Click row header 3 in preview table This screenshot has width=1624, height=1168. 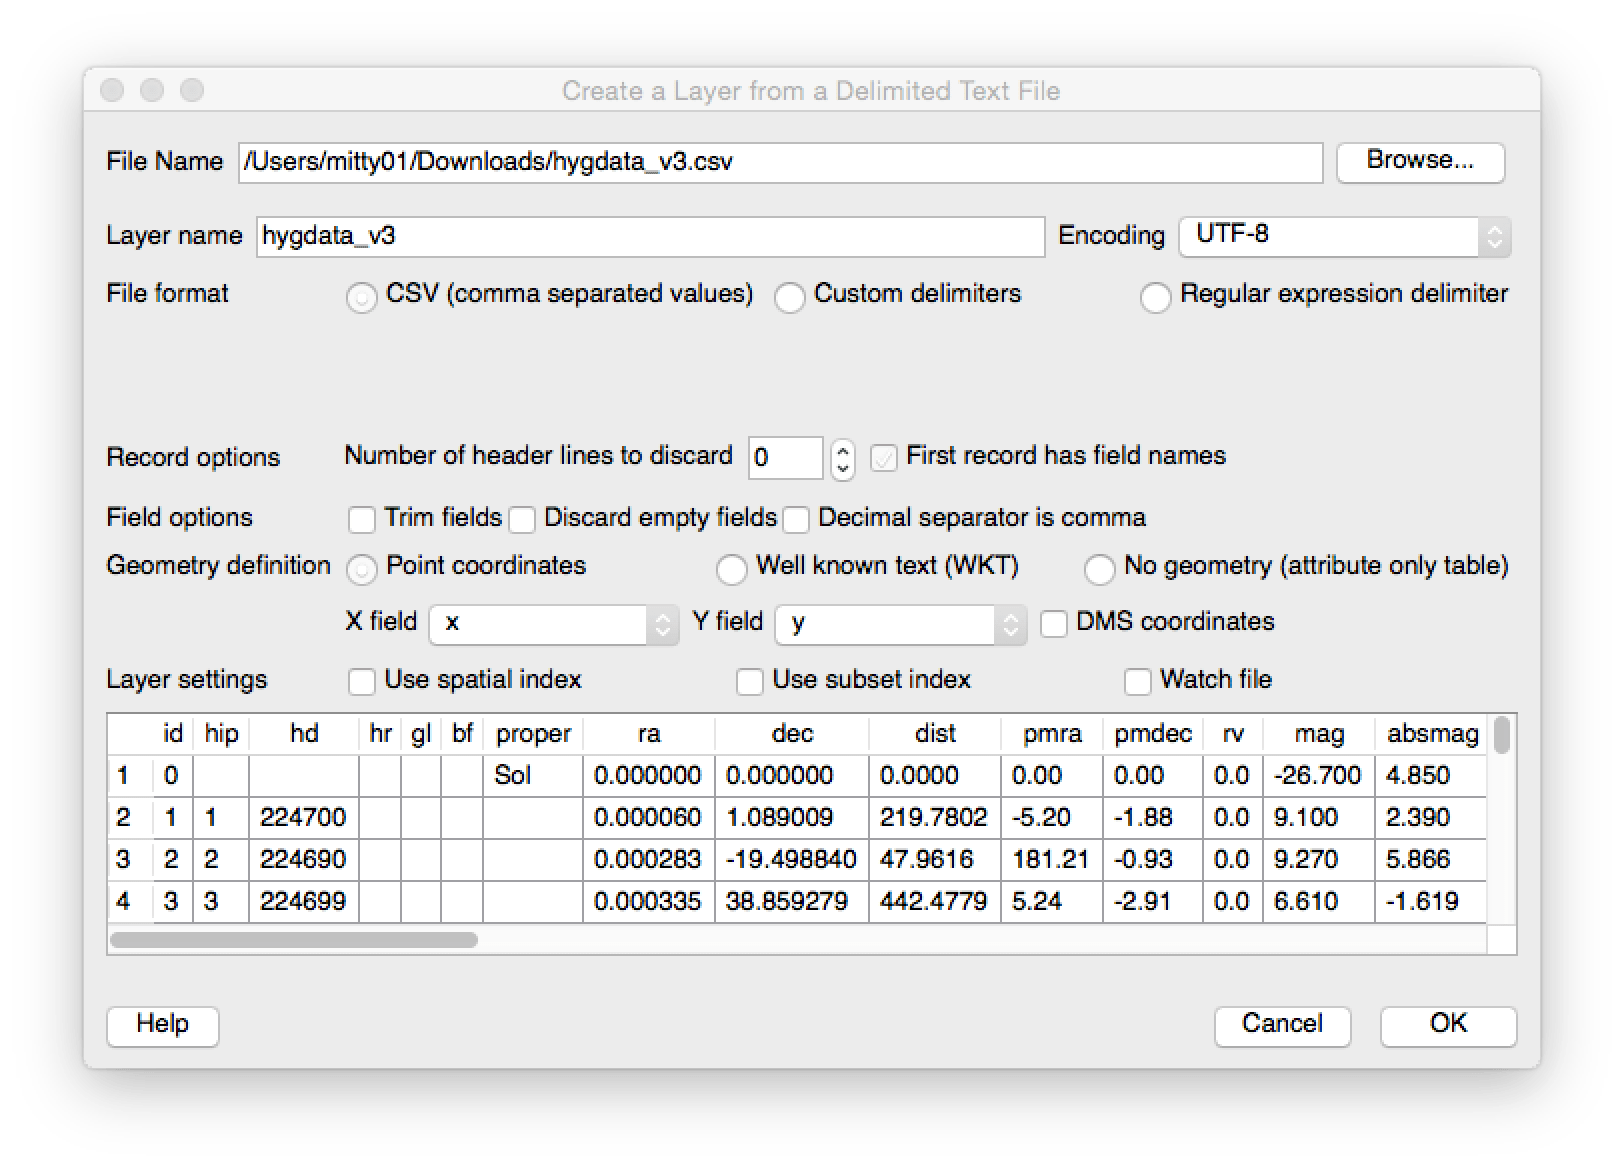[129, 860]
